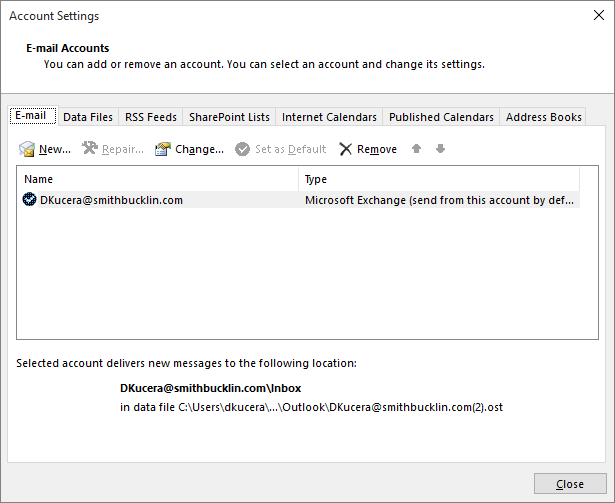Screen dimensions: 615x503
Task: Click the Repair tools icon
Action: (90, 148)
